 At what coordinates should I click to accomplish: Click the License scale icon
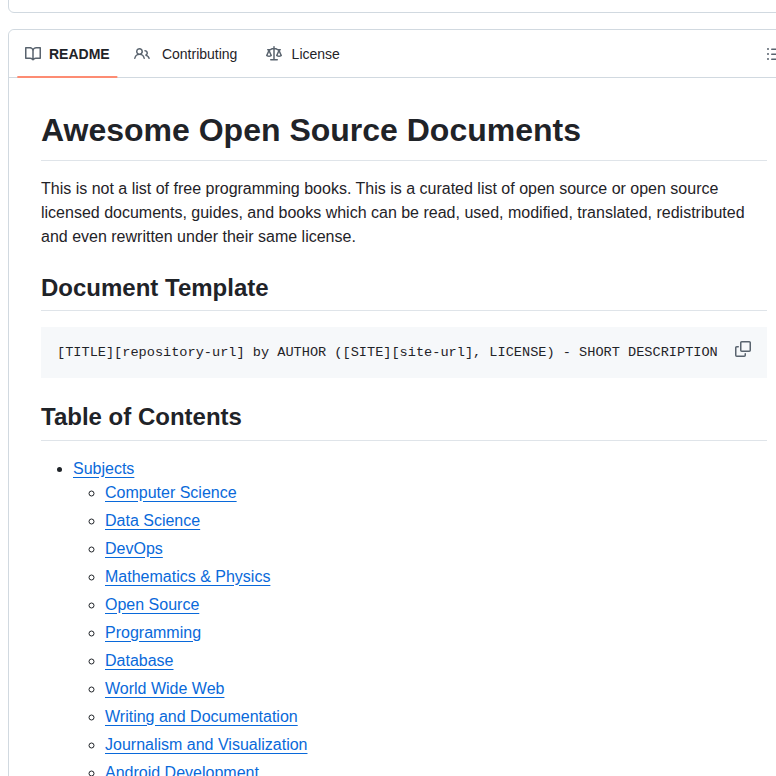point(274,53)
